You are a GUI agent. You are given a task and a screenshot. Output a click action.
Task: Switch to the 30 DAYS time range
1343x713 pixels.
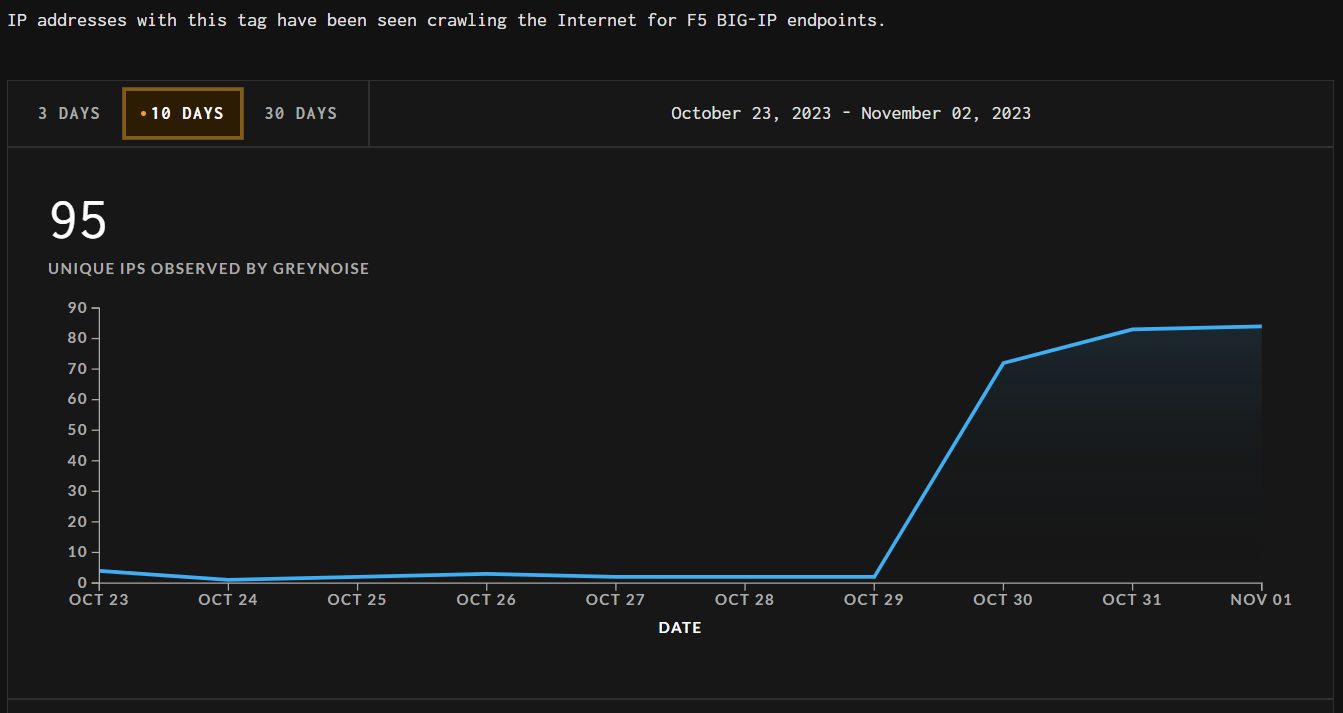pyautogui.click(x=300, y=114)
